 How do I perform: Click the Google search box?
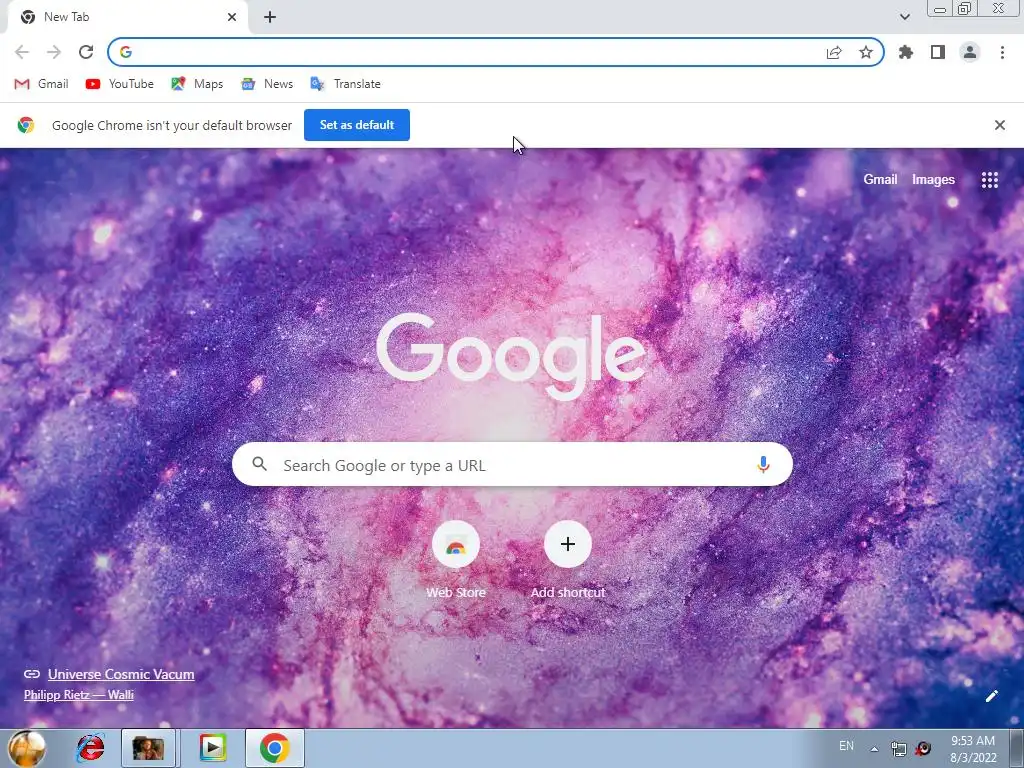click(x=512, y=464)
